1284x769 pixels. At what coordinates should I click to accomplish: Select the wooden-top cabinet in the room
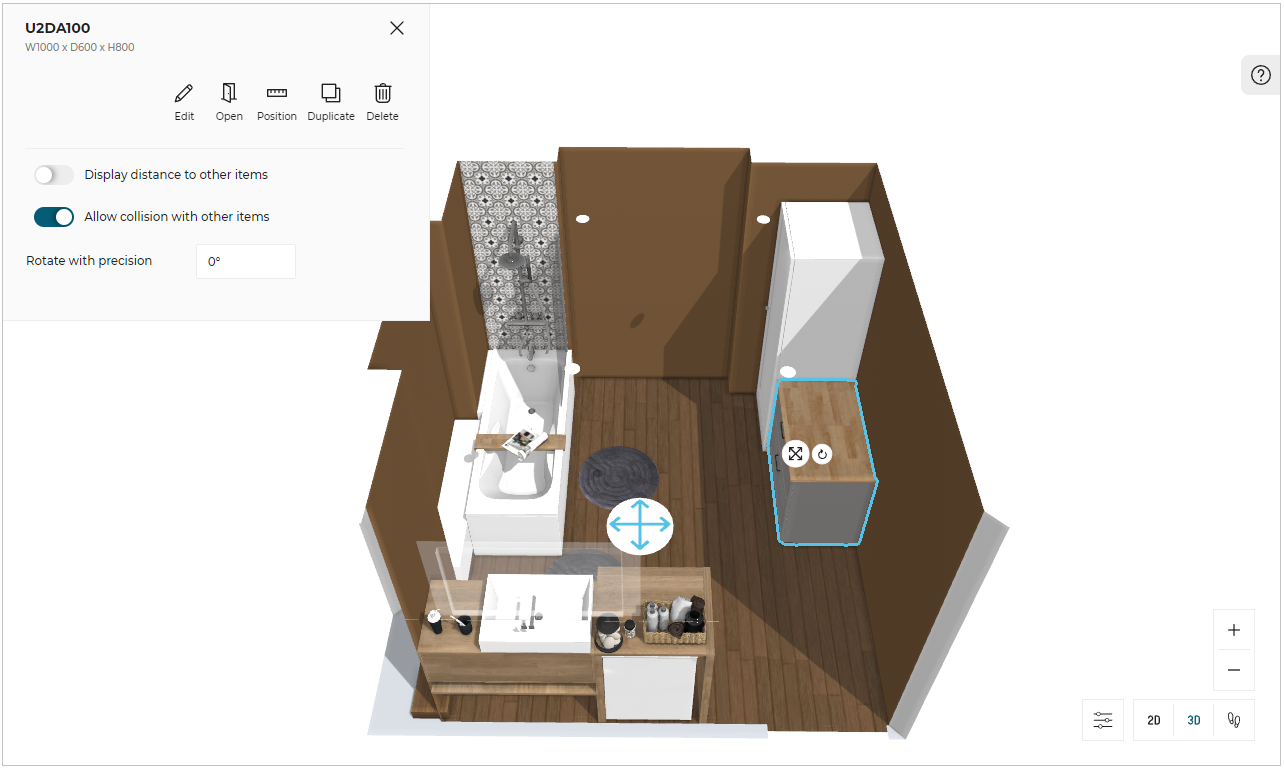click(x=825, y=500)
